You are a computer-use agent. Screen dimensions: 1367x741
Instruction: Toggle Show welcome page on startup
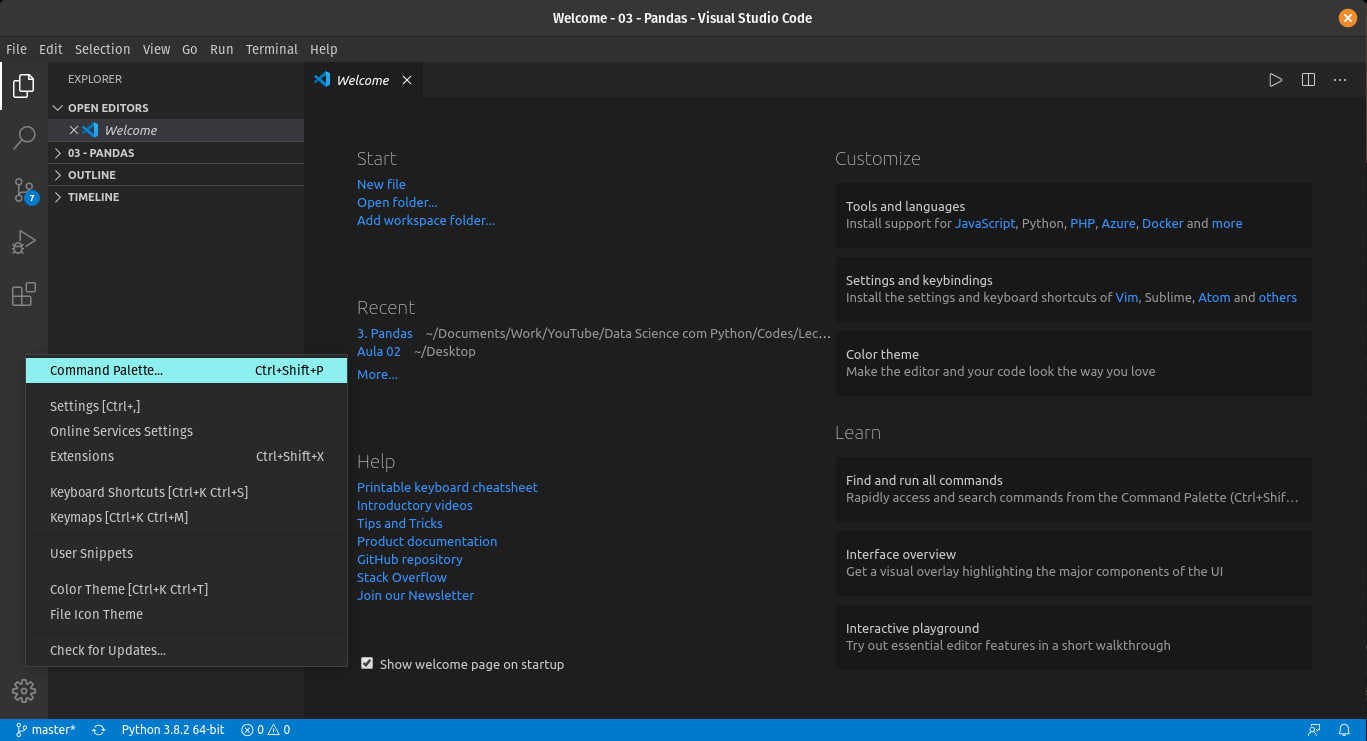point(367,663)
